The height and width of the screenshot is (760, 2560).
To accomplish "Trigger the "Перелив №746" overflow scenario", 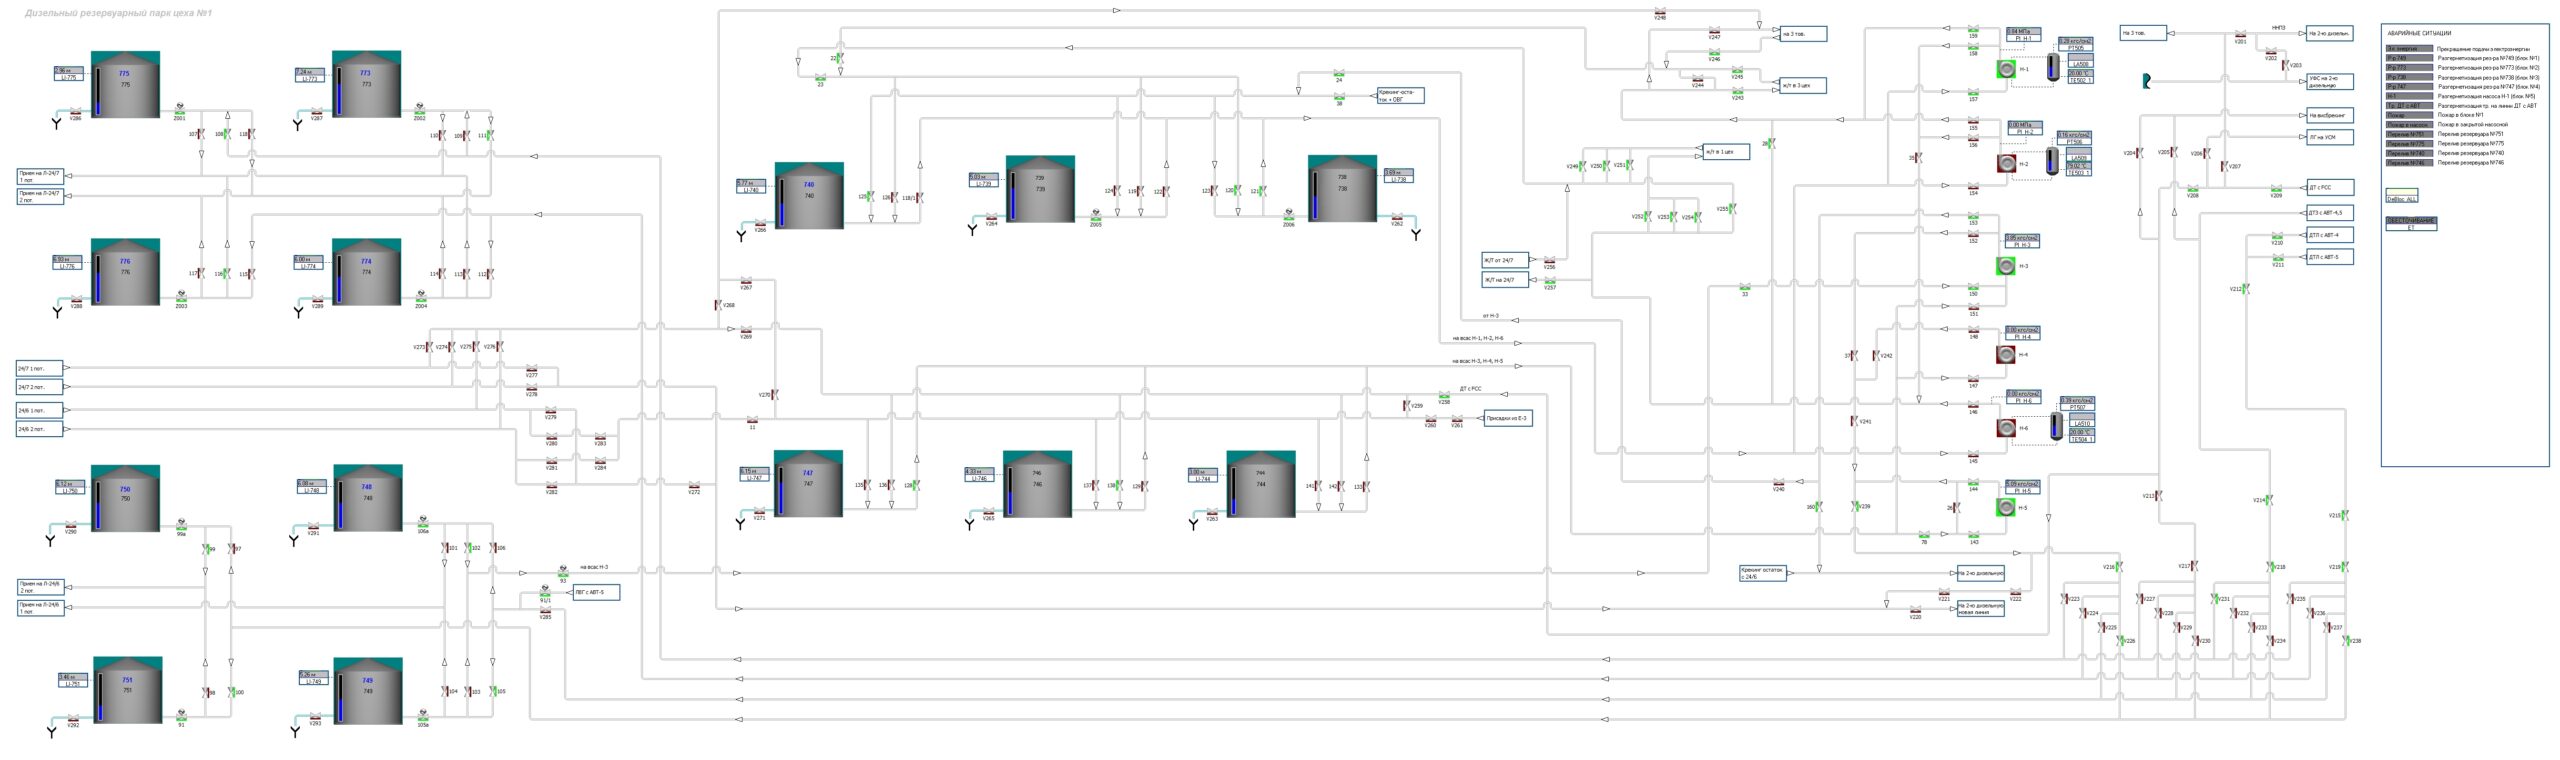I will tap(2409, 162).
